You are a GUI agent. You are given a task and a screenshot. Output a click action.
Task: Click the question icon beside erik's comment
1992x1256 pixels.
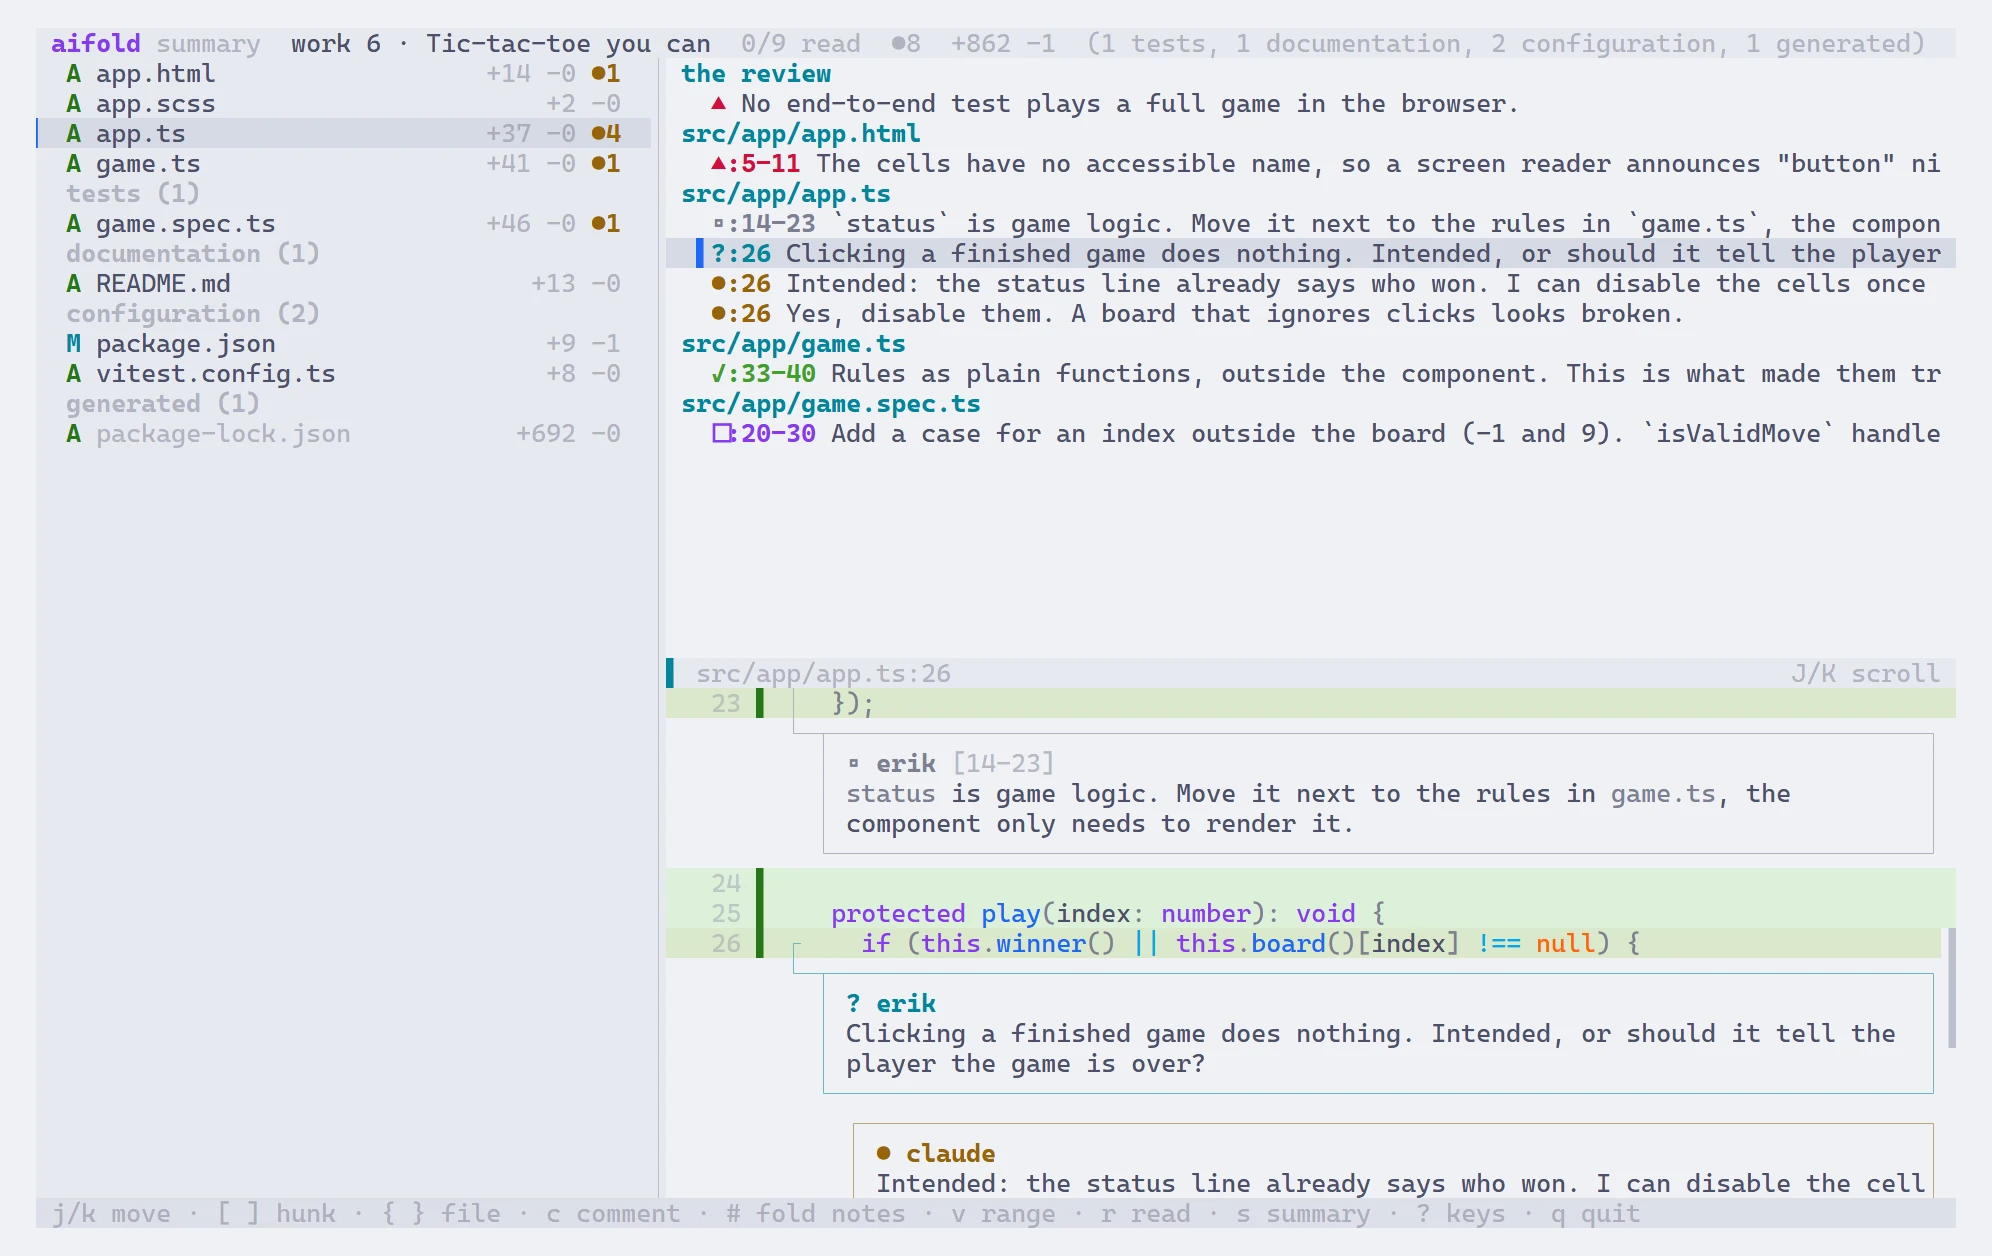pyautogui.click(x=853, y=1004)
